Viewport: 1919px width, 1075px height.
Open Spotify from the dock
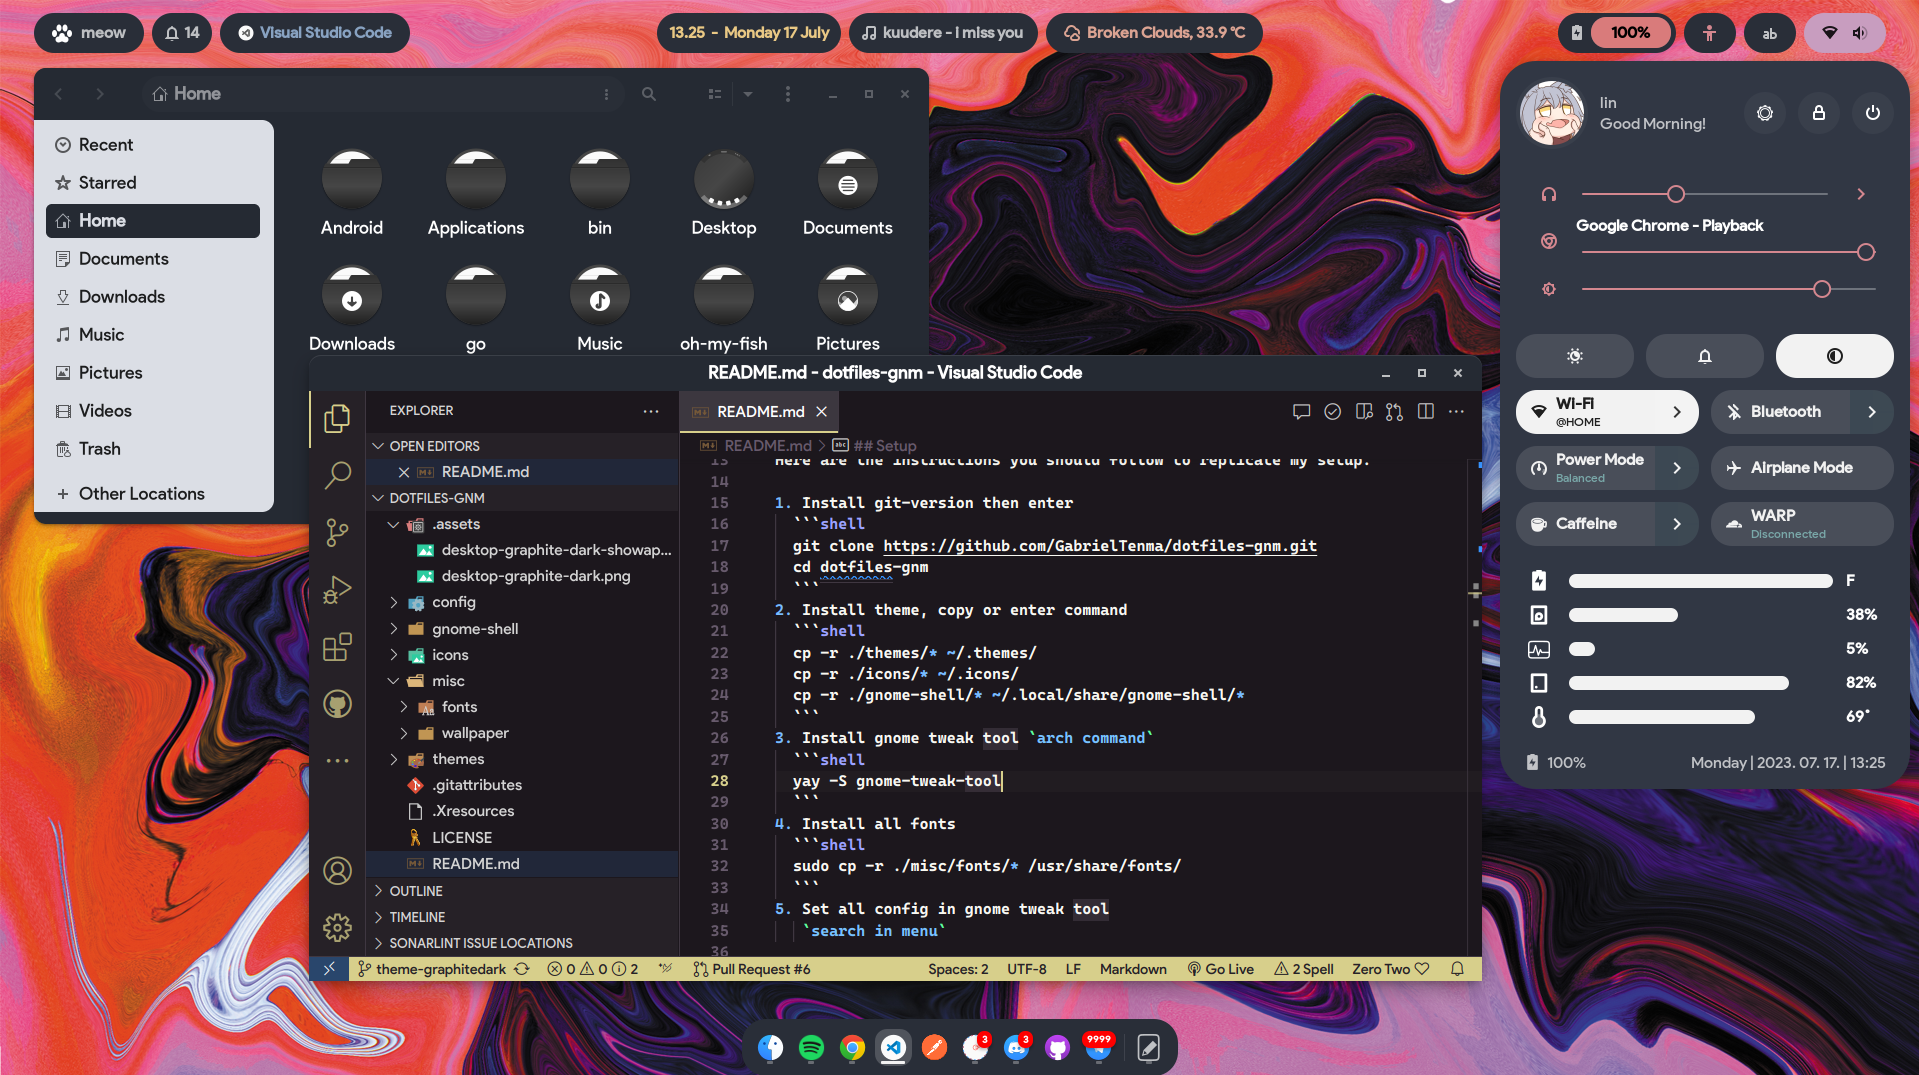pyautogui.click(x=811, y=1047)
